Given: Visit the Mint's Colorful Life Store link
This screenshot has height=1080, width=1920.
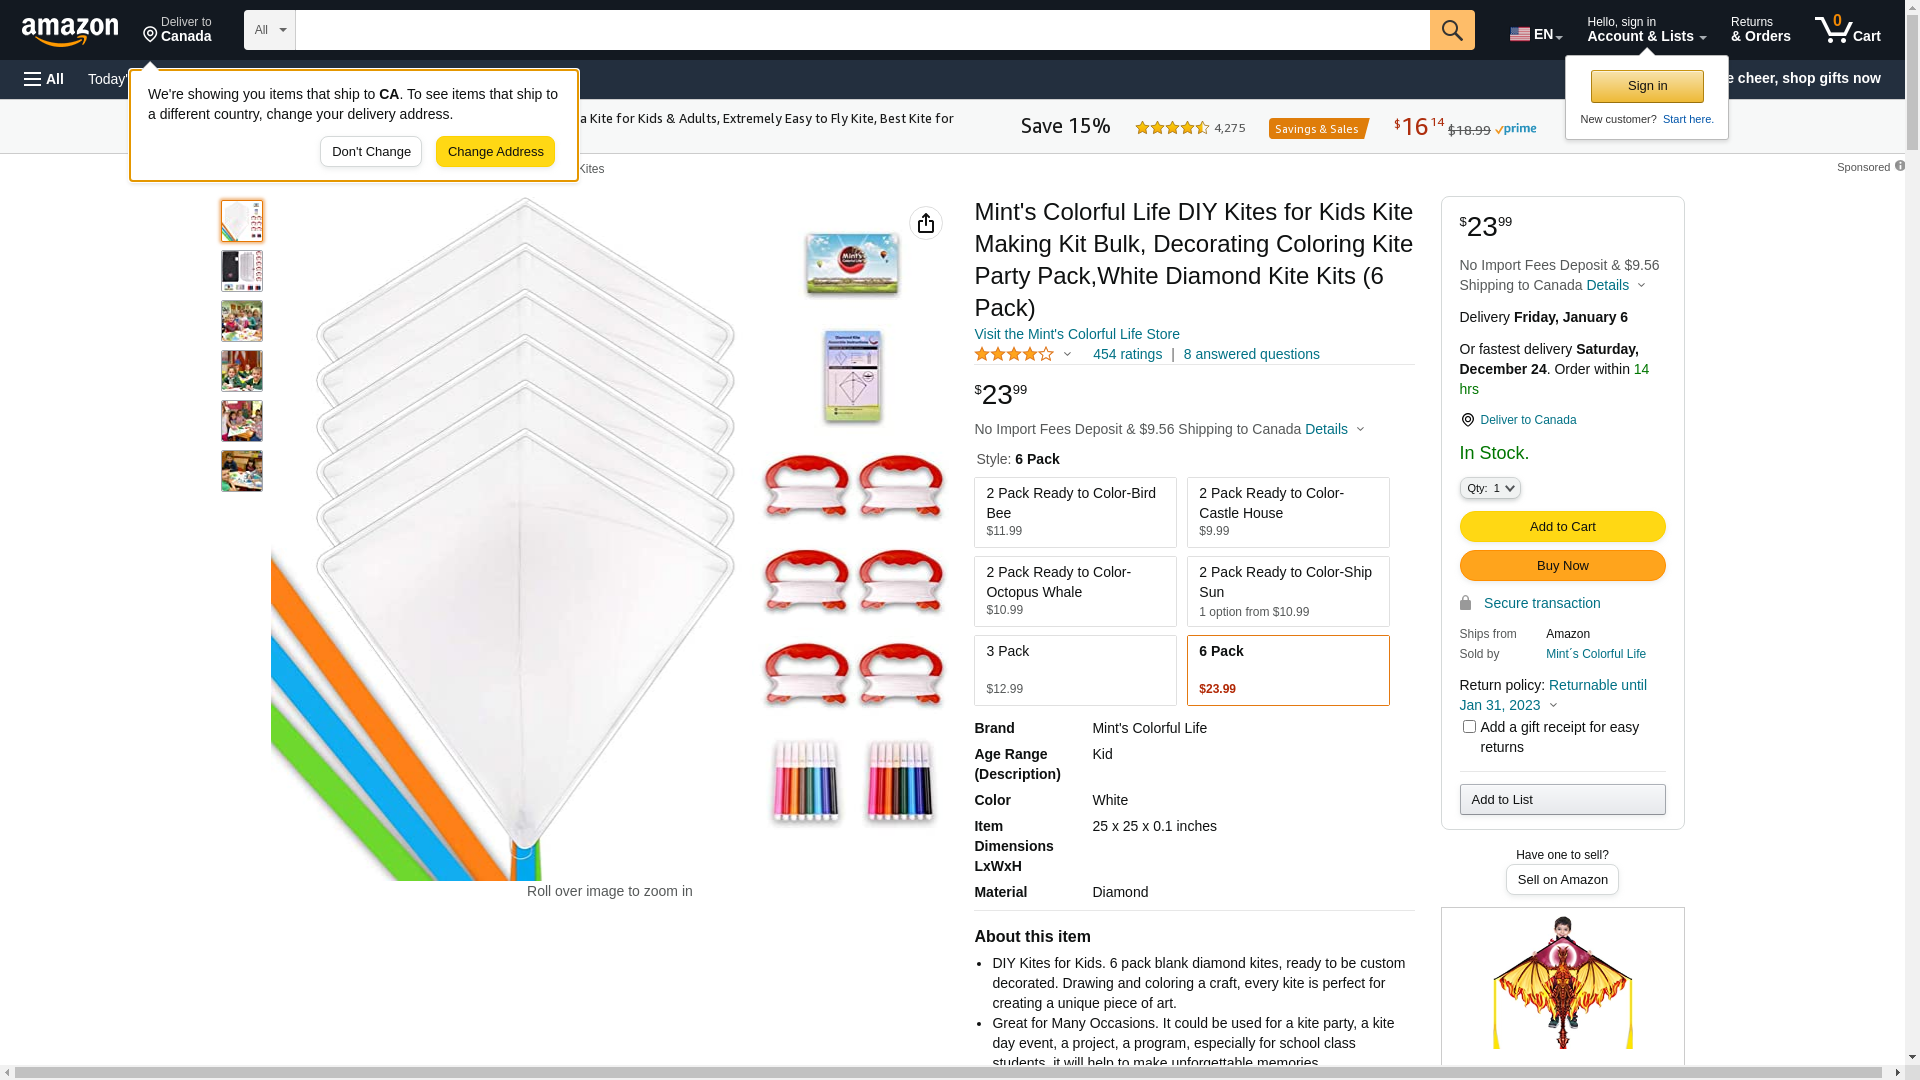Looking at the screenshot, I should pos(1076,334).
